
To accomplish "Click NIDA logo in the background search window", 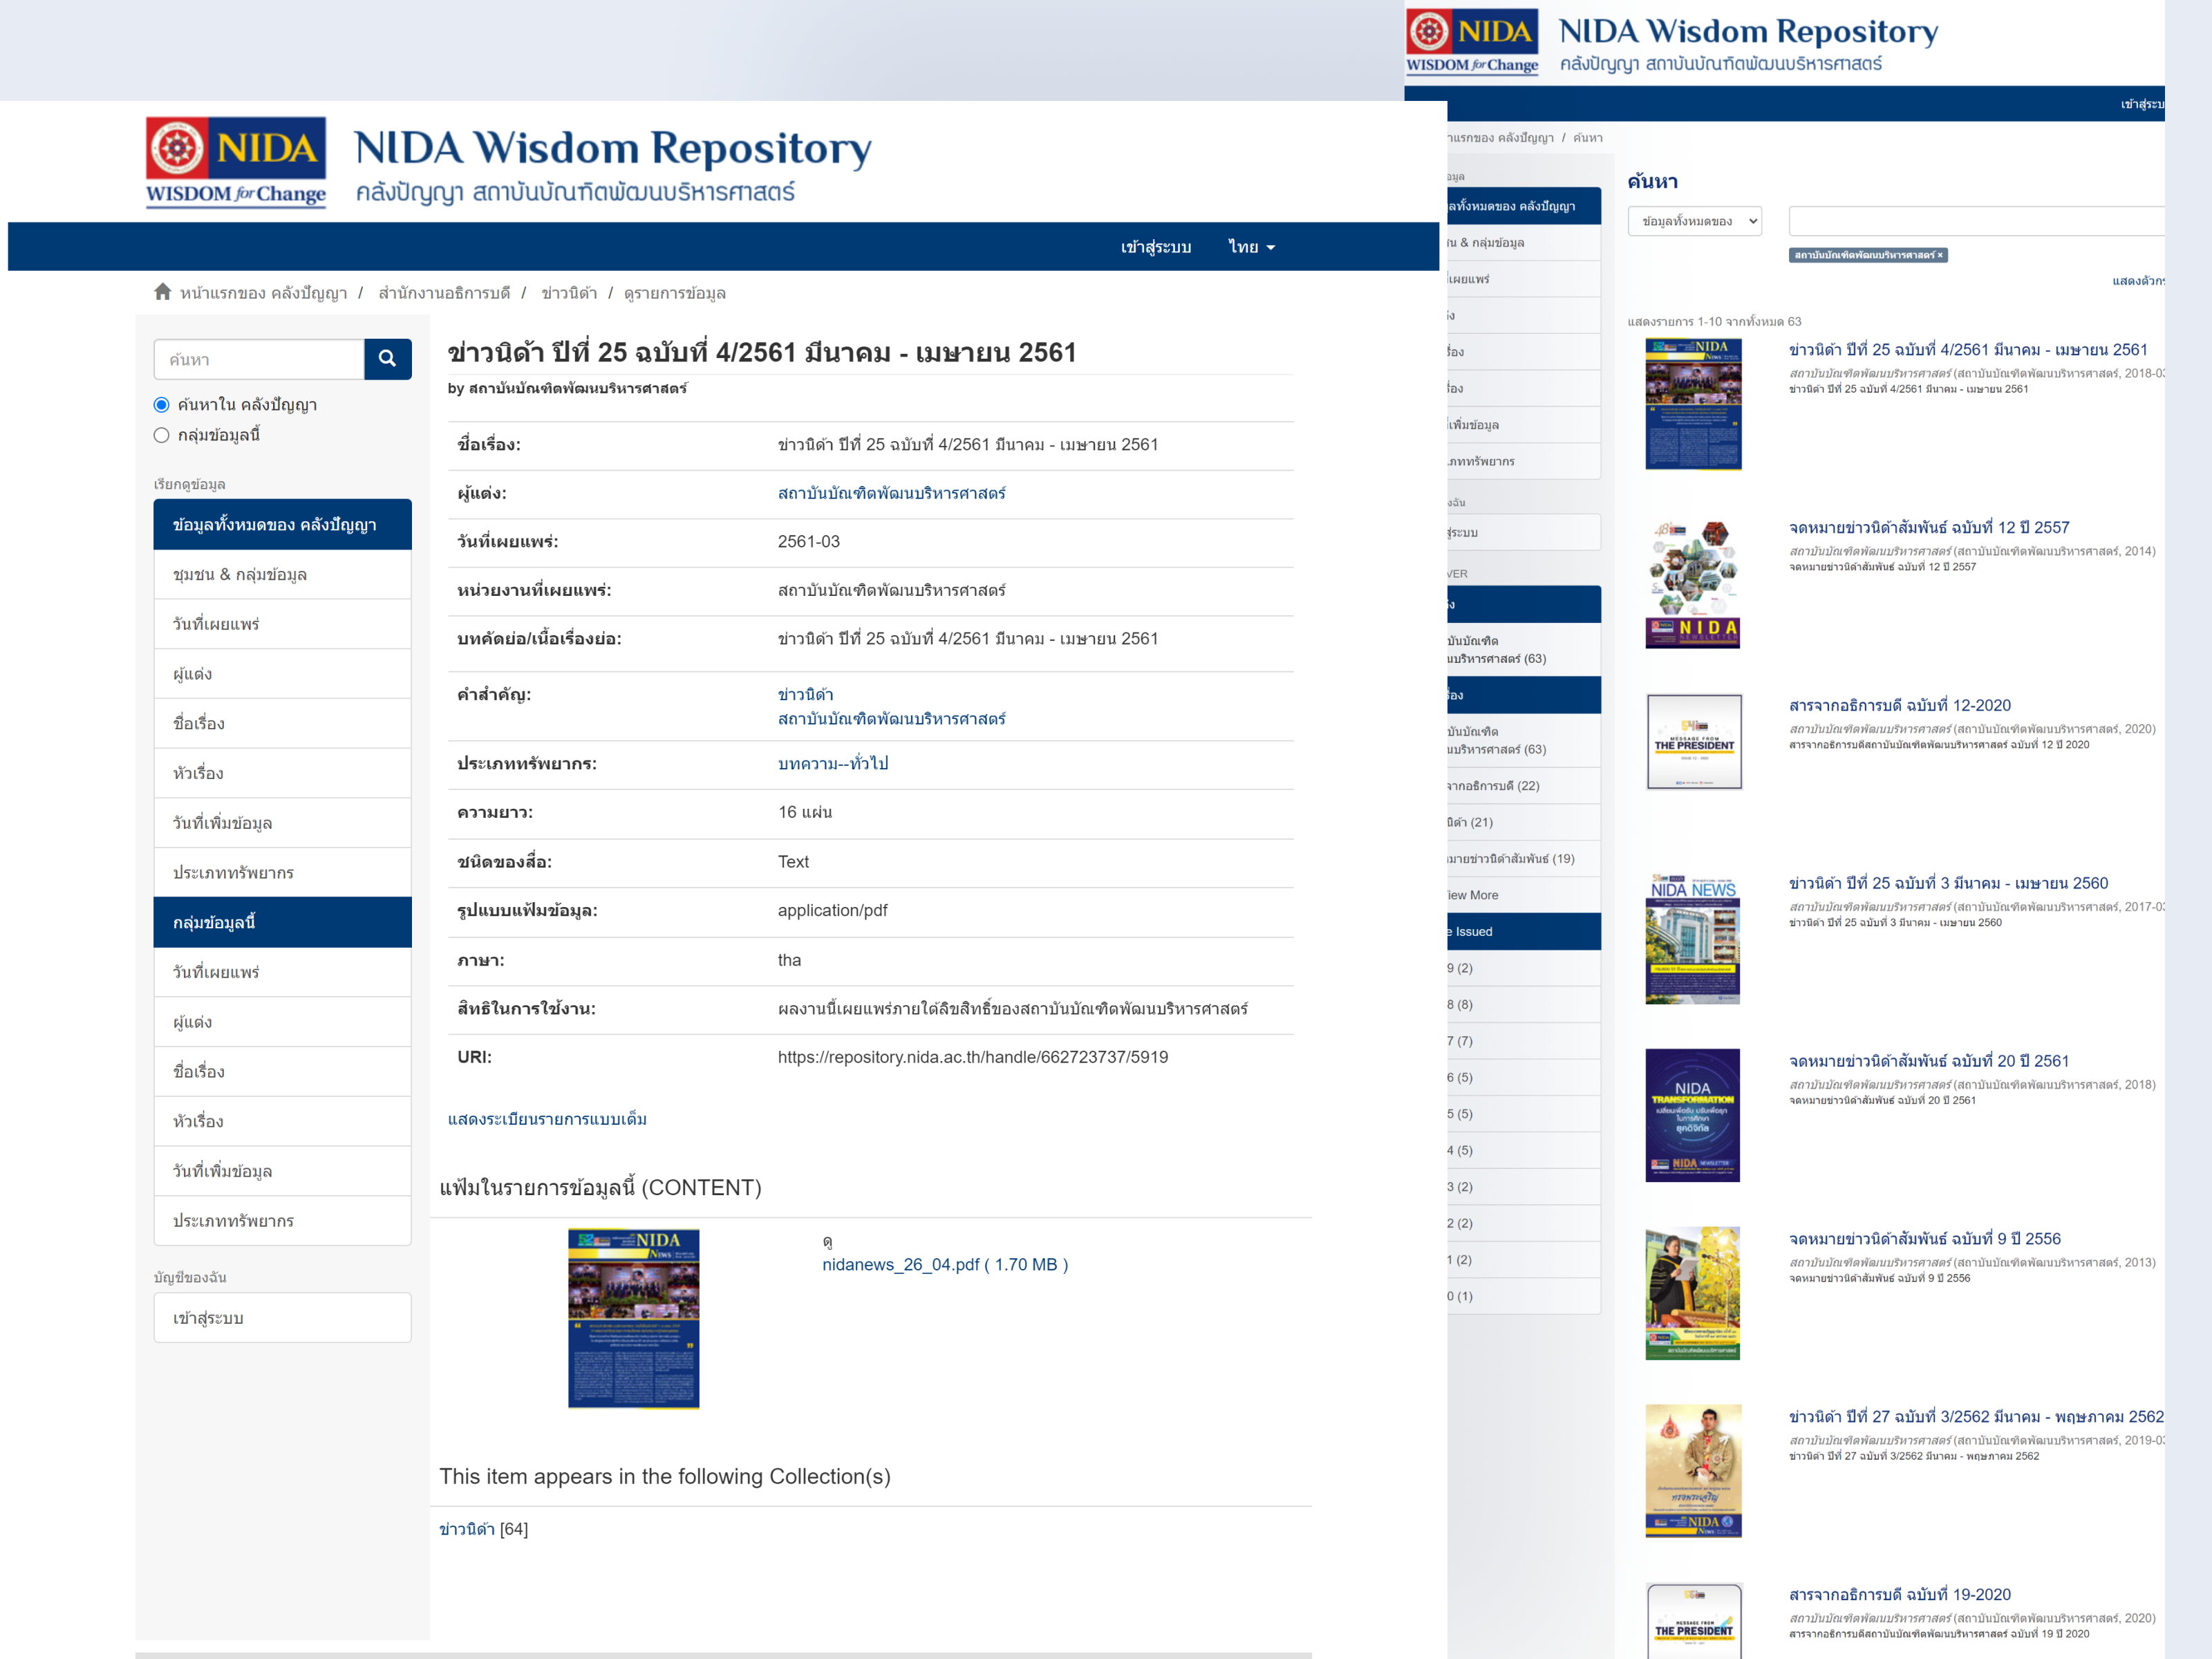I will (1472, 42).
